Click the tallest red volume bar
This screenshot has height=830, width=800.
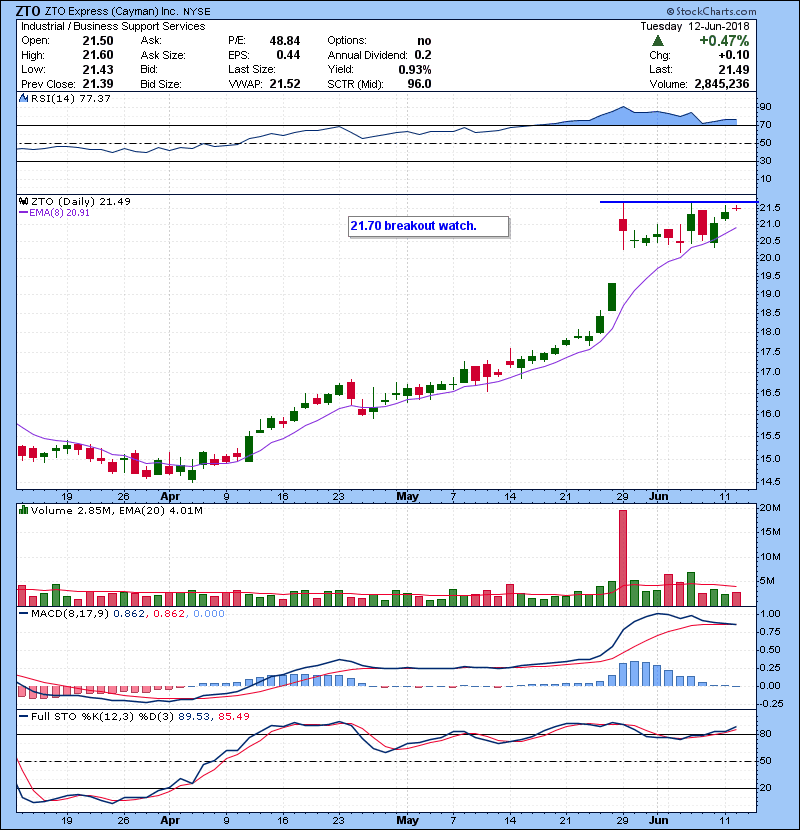(623, 558)
